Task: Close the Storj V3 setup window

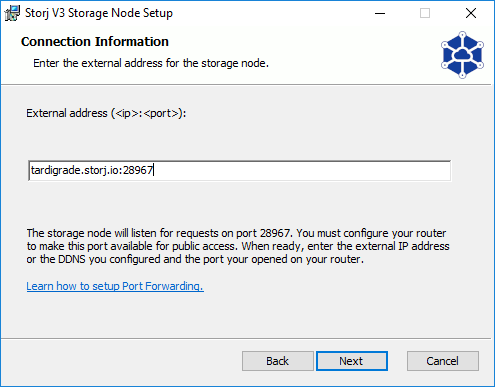Action: click(x=471, y=13)
